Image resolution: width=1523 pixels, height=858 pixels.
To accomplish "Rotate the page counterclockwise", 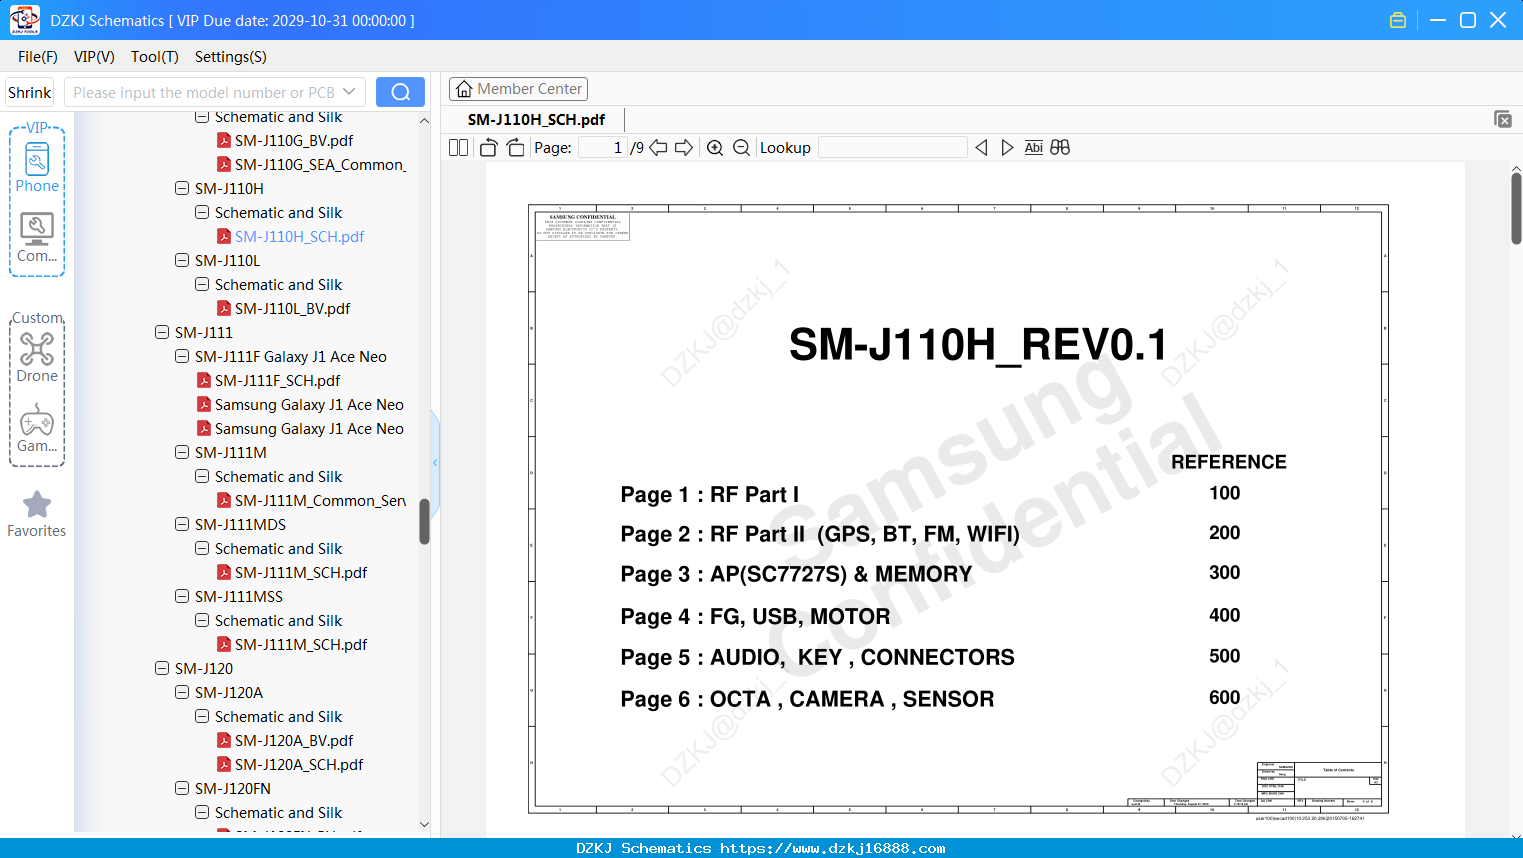I will click(489, 148).
